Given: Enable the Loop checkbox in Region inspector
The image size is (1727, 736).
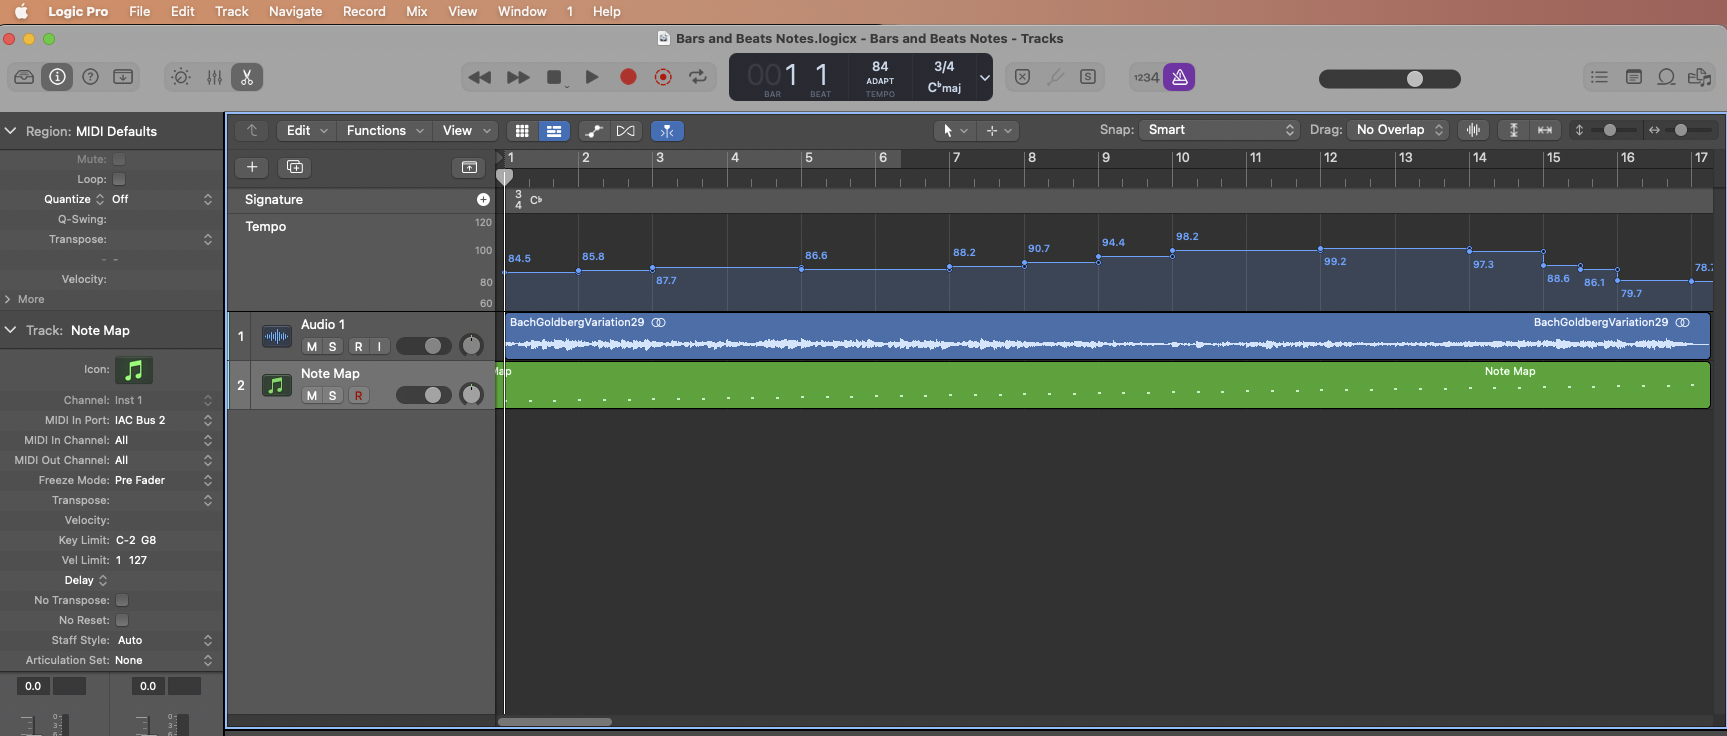Looking at the screenshot, I should [119, 179].
